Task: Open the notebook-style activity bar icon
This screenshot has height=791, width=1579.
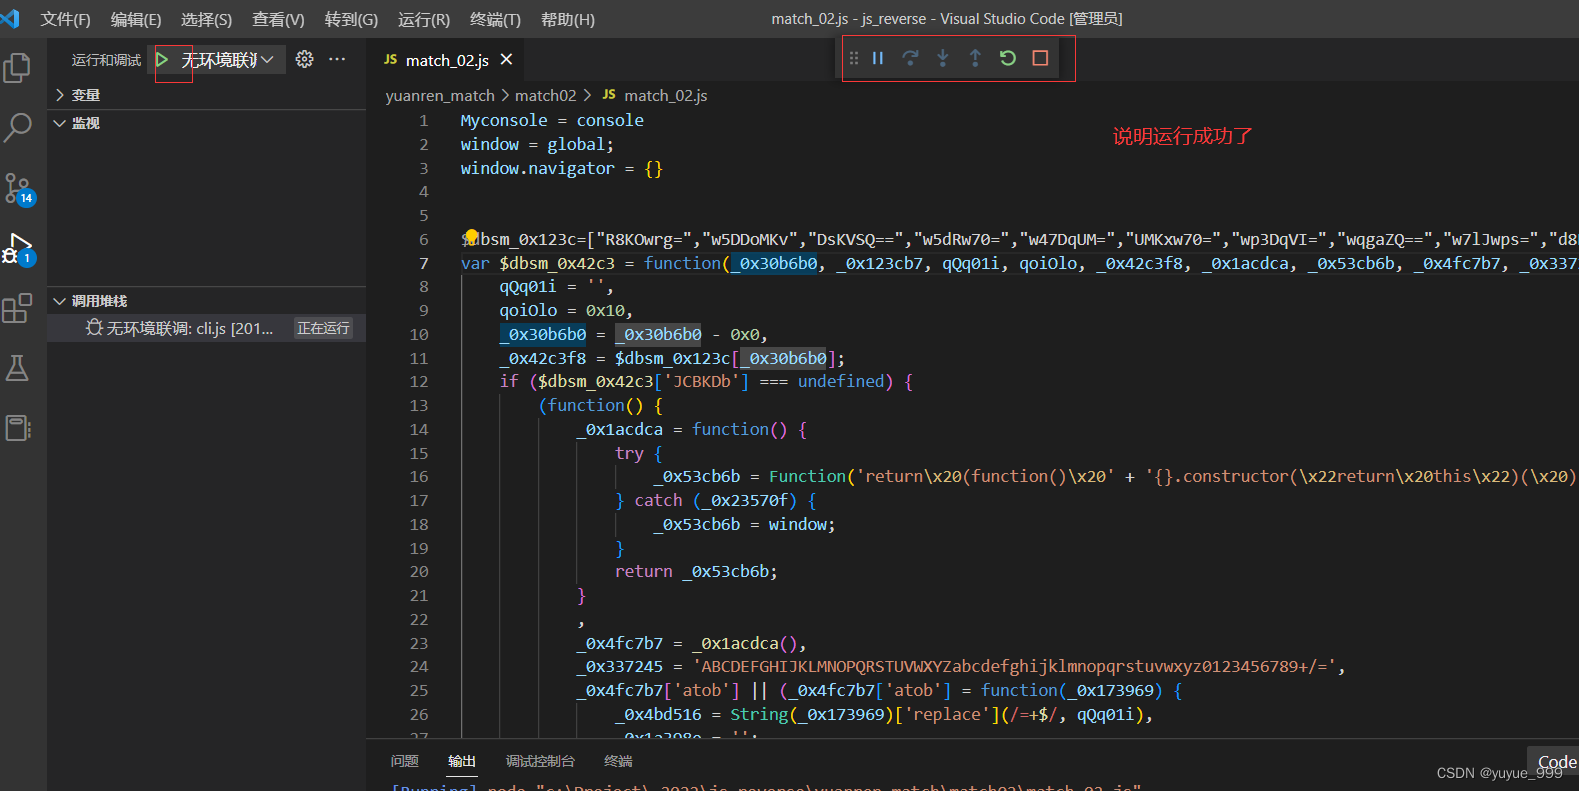Action: 18,428
